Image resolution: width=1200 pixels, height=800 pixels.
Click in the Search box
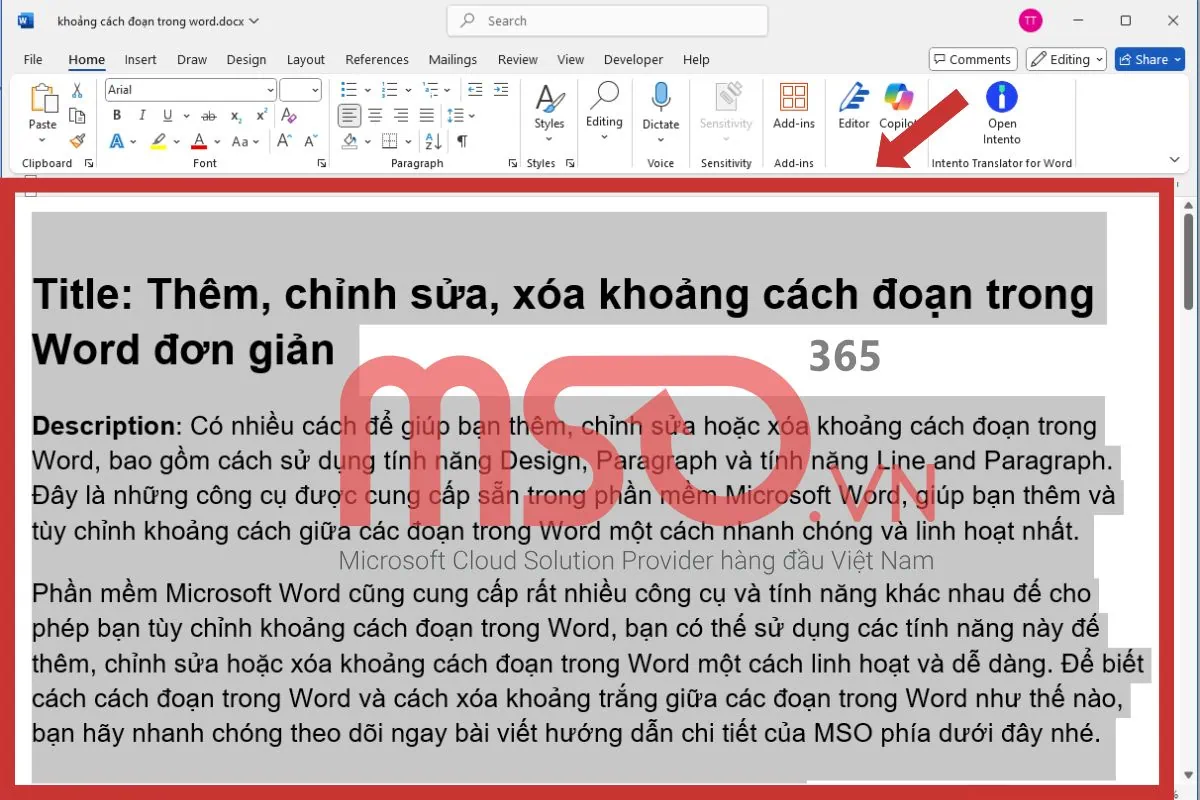click(x=607, y=21)
